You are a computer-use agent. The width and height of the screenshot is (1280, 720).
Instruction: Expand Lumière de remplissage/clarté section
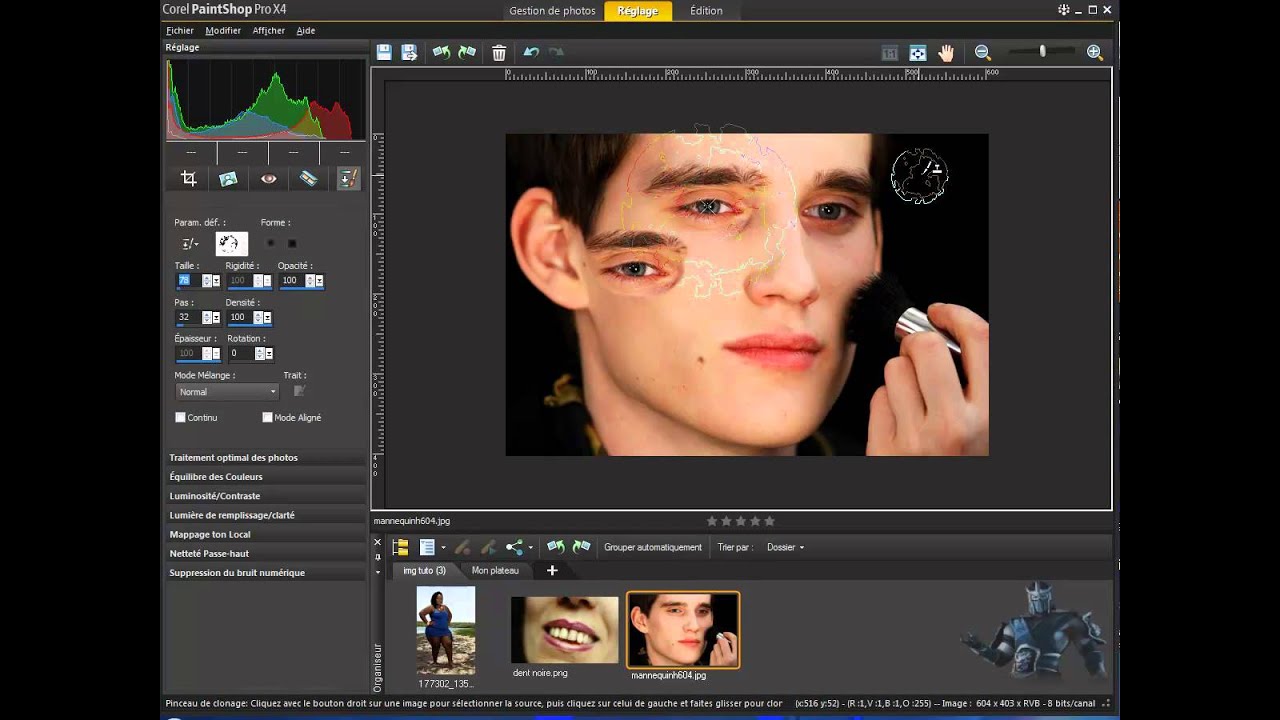coord(265,515)
